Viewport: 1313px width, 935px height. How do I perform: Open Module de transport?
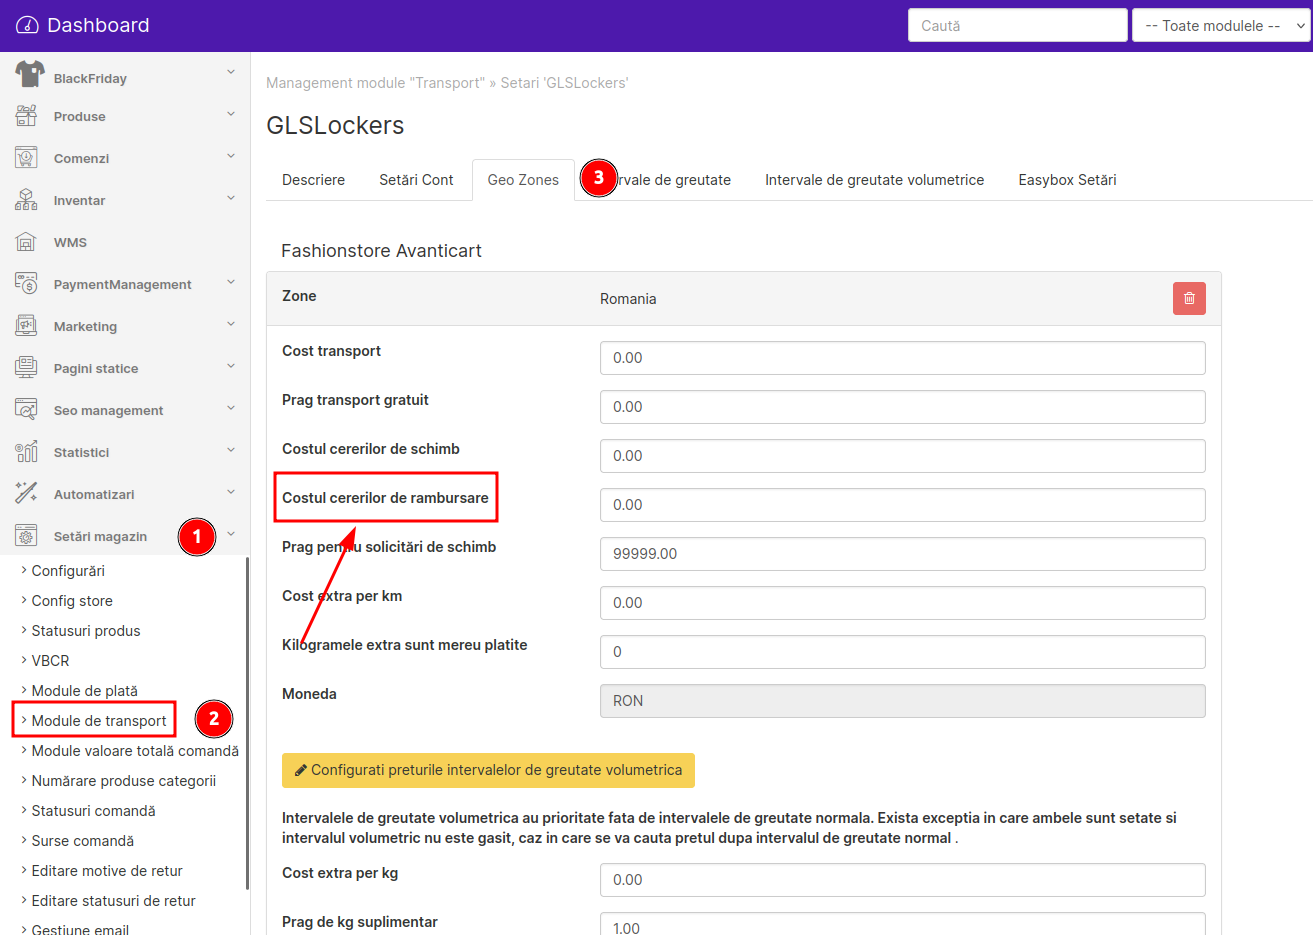click(99, 721)
